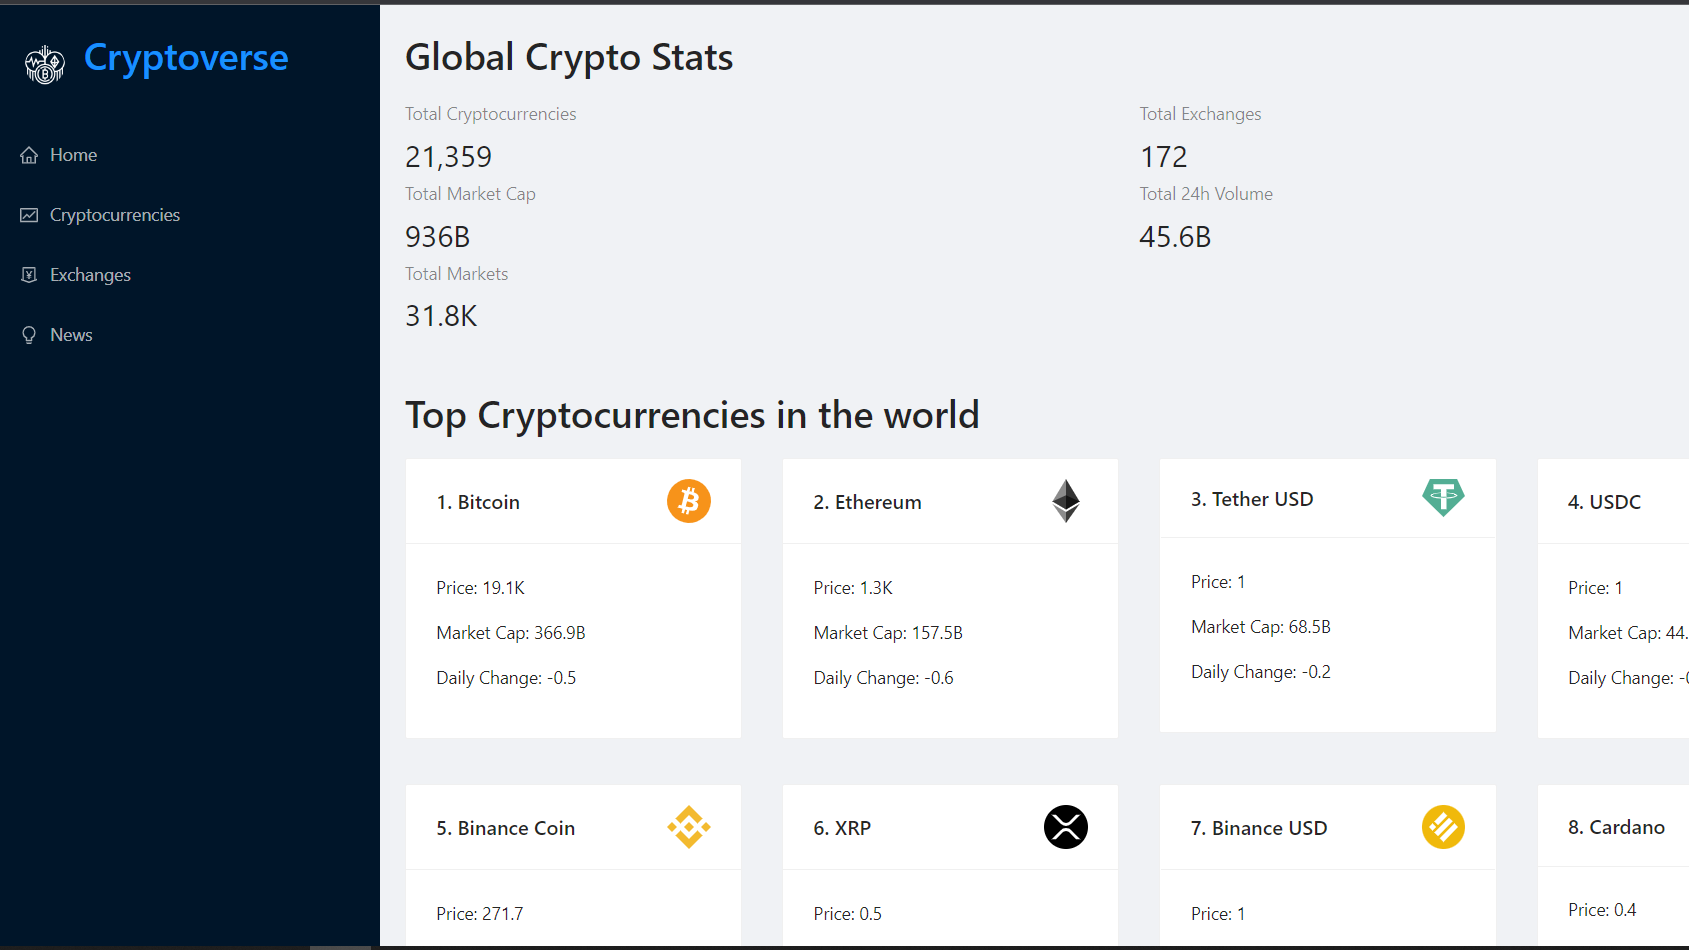Click the Cryptoverse logo icon
Image resolution: width=1689 pixels, height=950 pixels.
45,65
